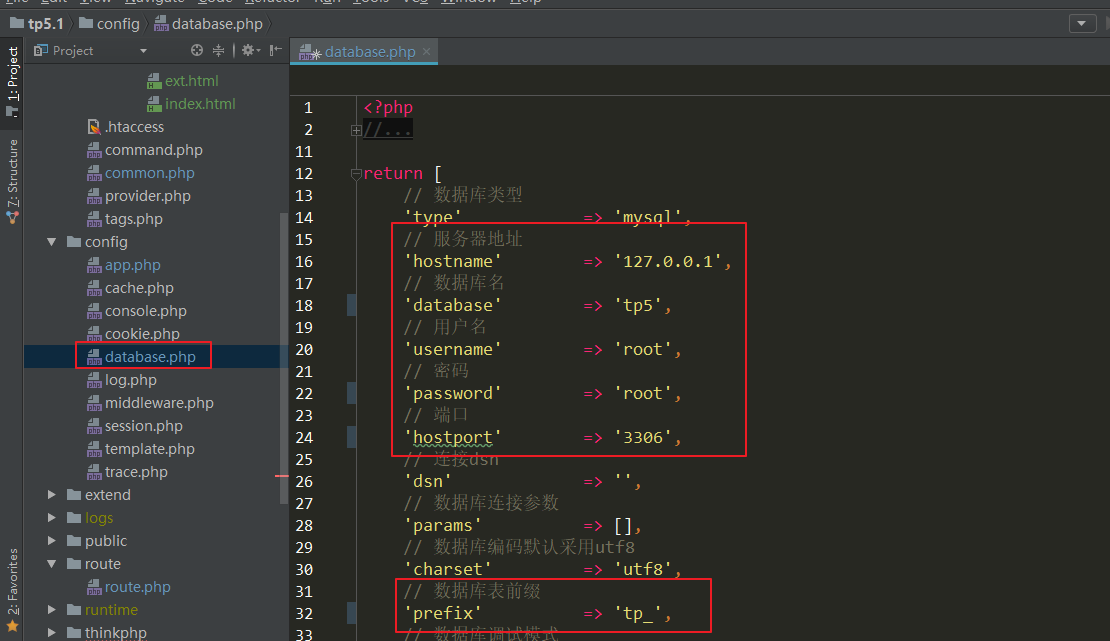Image resolution: width=1110 pixels, height=641 pixels.
Task: Expand the runtime folder
Action: coord(52,610)
